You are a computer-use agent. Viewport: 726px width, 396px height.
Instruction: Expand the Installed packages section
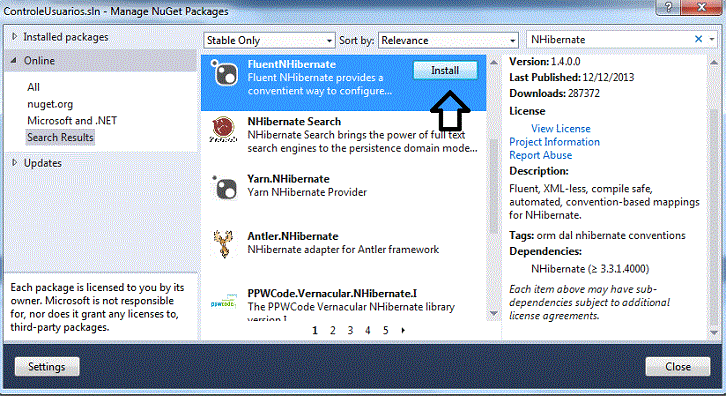[x=14, y=37]
